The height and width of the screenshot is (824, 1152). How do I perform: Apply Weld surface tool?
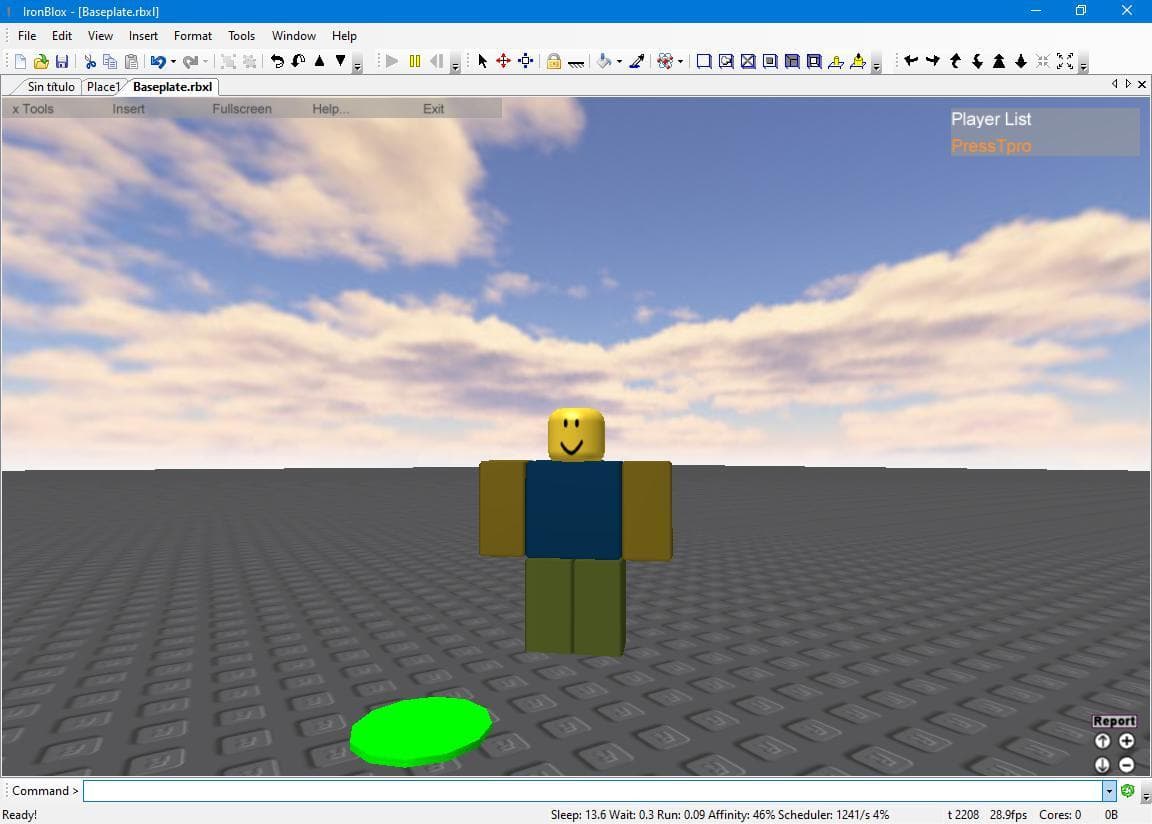coord(748,62)
